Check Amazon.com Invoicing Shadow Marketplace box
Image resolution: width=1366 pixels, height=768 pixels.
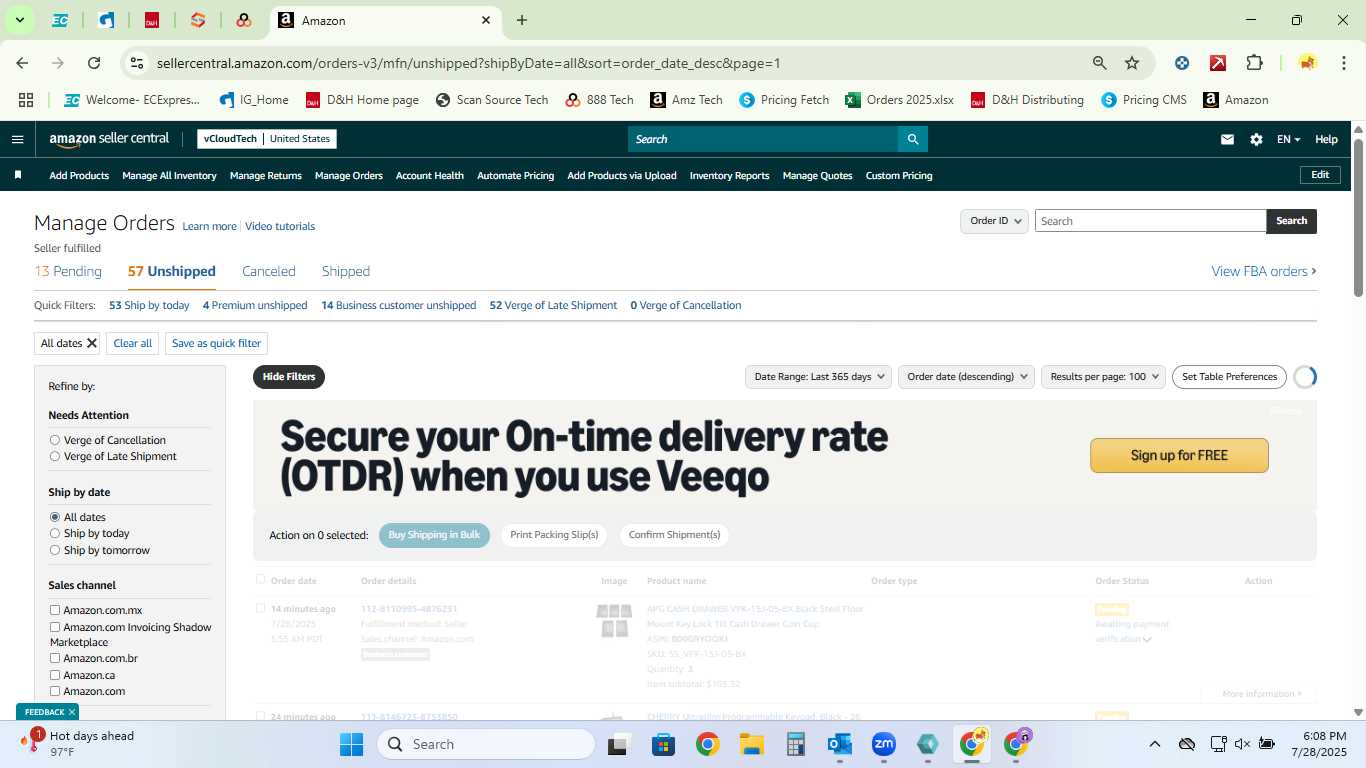[55, 627]
